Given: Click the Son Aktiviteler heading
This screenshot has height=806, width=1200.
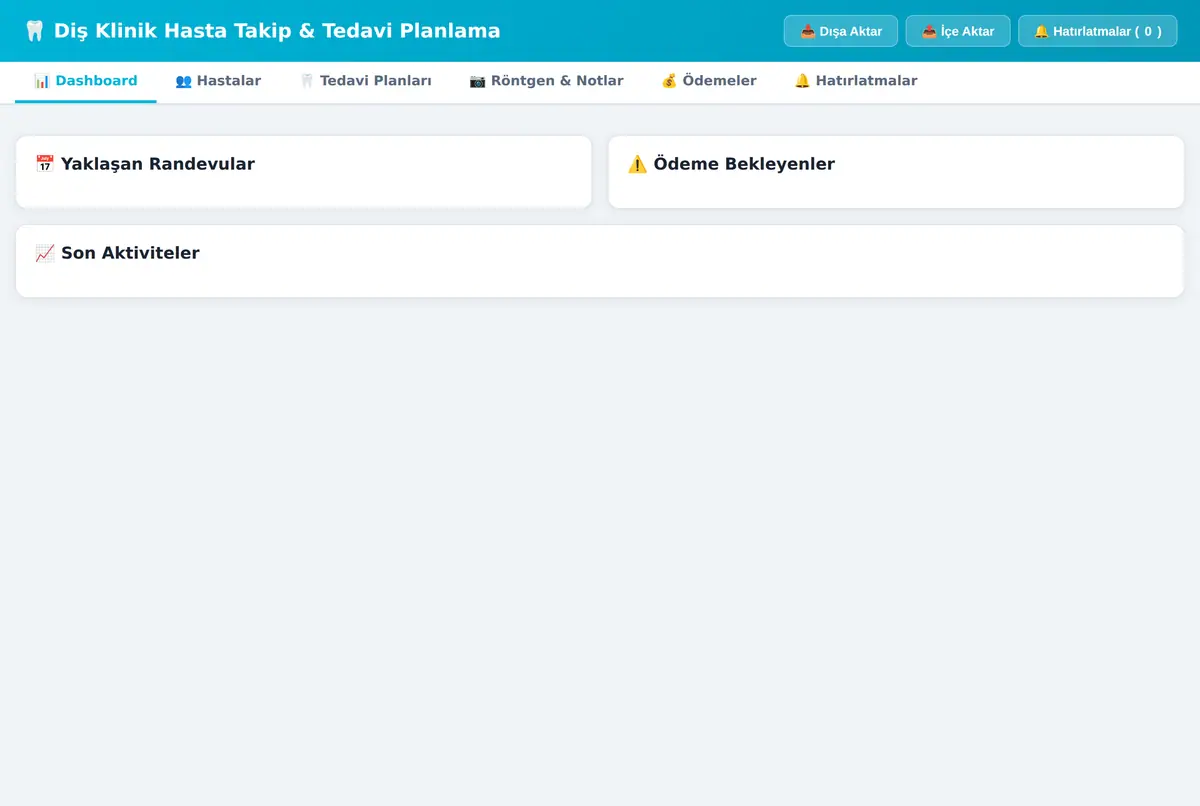Looking at the screenshot, I should (117, 253).
